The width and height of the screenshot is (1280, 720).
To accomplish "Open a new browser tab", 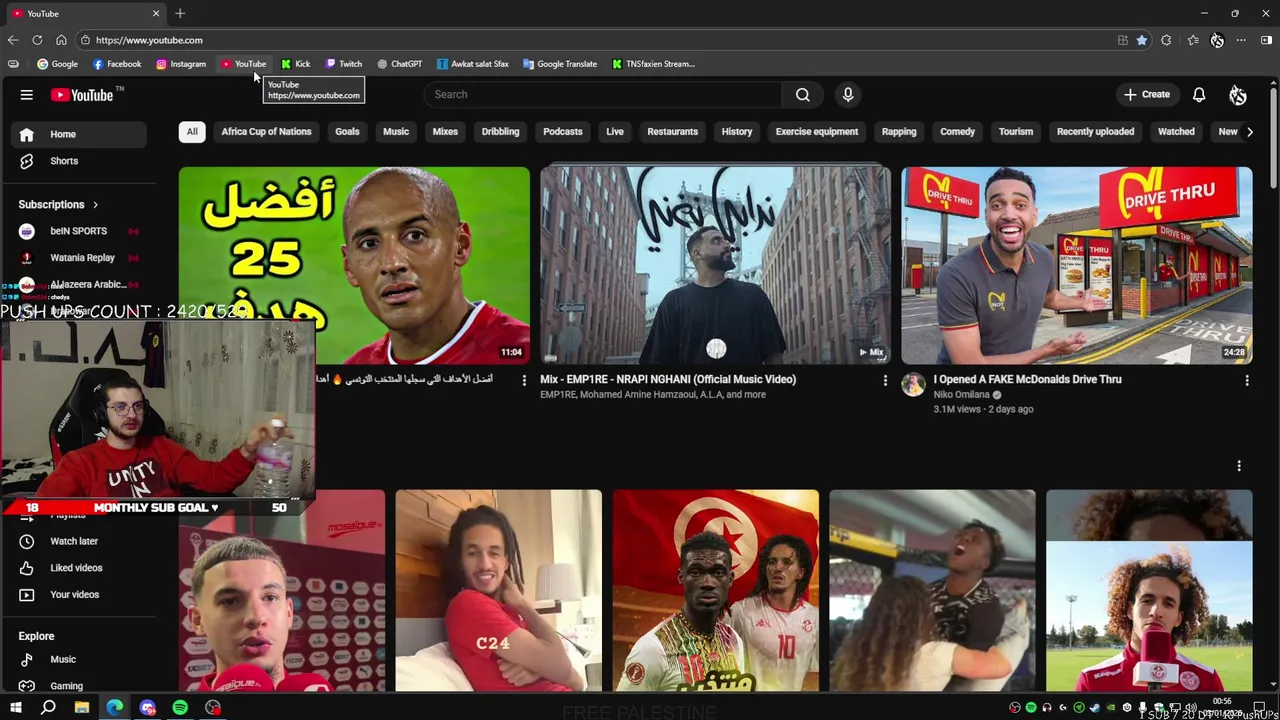I will click(180, 13).
